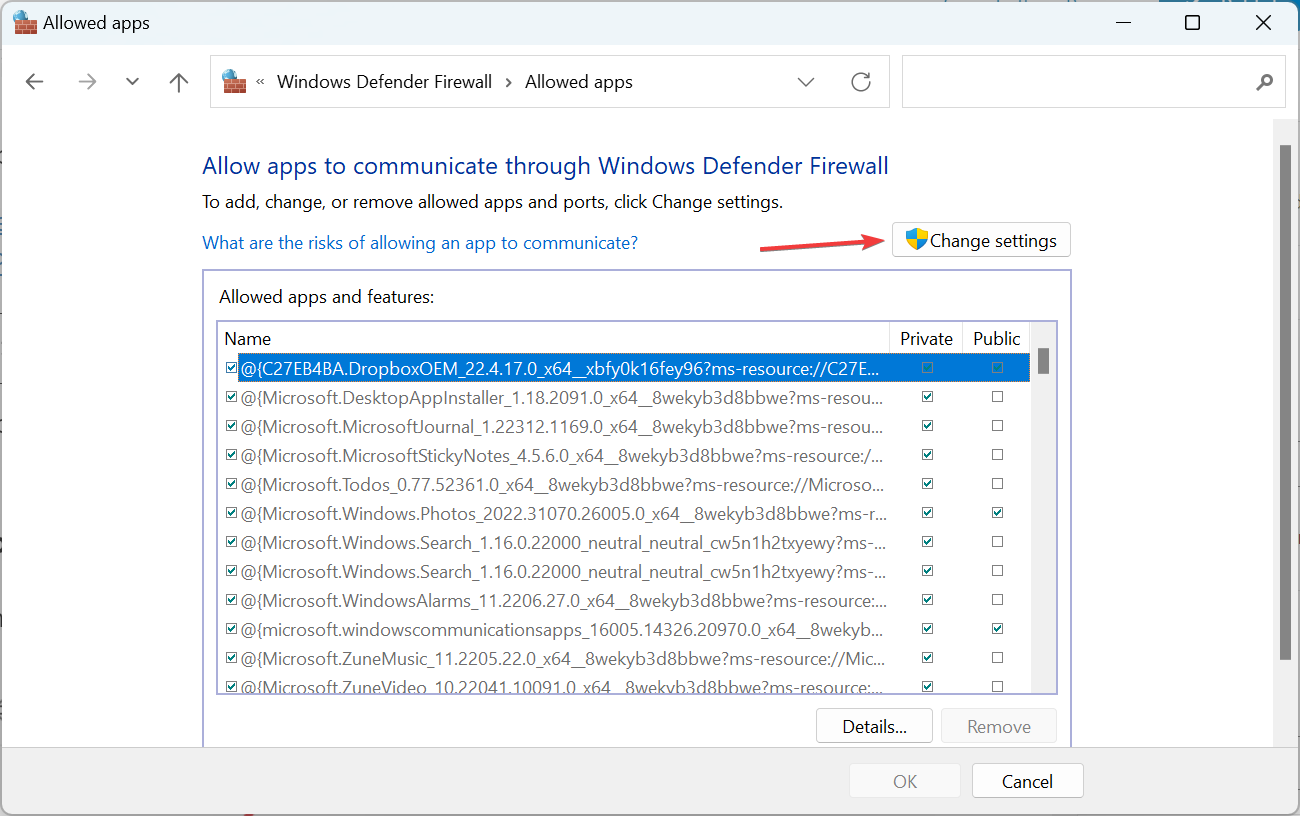Sort by the Name column header
The height and width of the screenshot is (816, 1300).
pyautogui.click(x=553, y=338)
